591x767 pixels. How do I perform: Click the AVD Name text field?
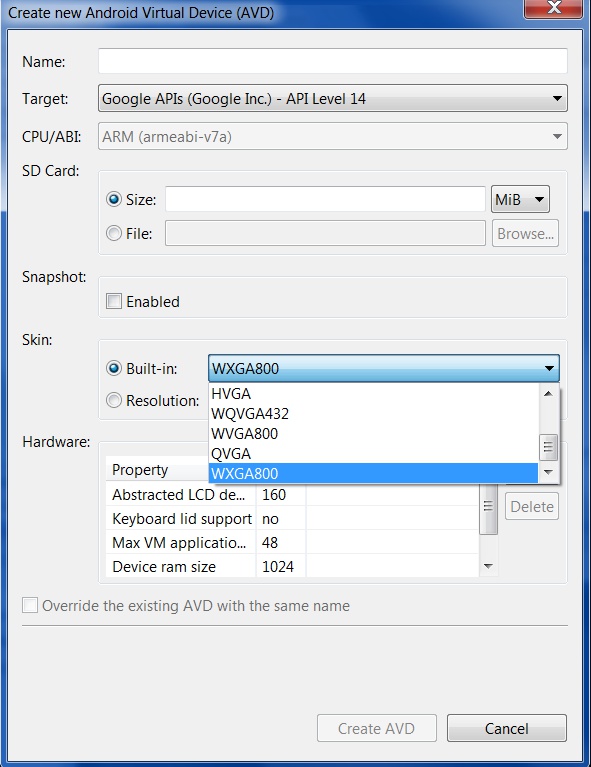tap(333, 61)
